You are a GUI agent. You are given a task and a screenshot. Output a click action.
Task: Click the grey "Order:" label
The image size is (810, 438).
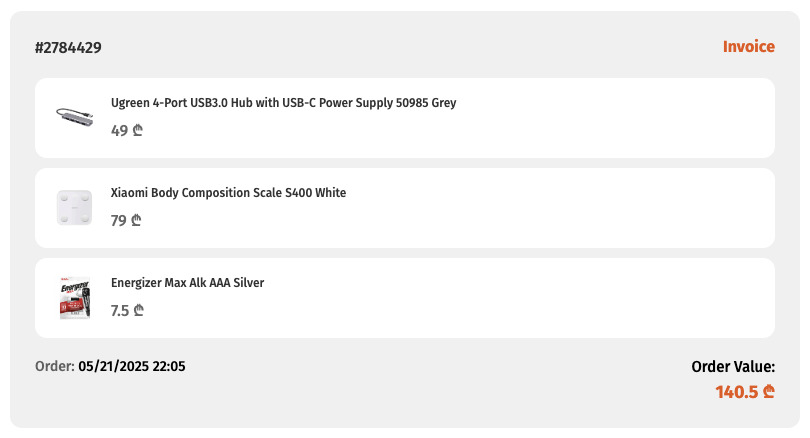pyautogui.click(x=55, y=366)
